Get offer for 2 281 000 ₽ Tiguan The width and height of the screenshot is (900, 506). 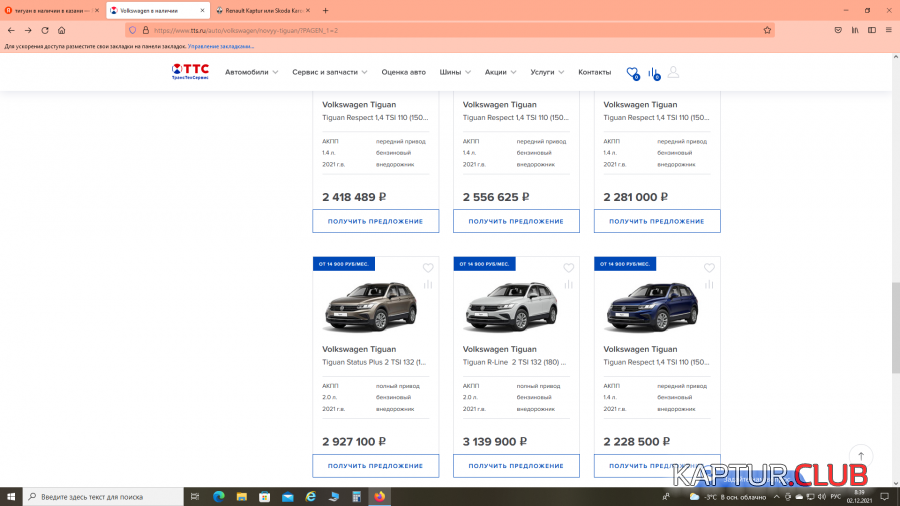[657, 221]
